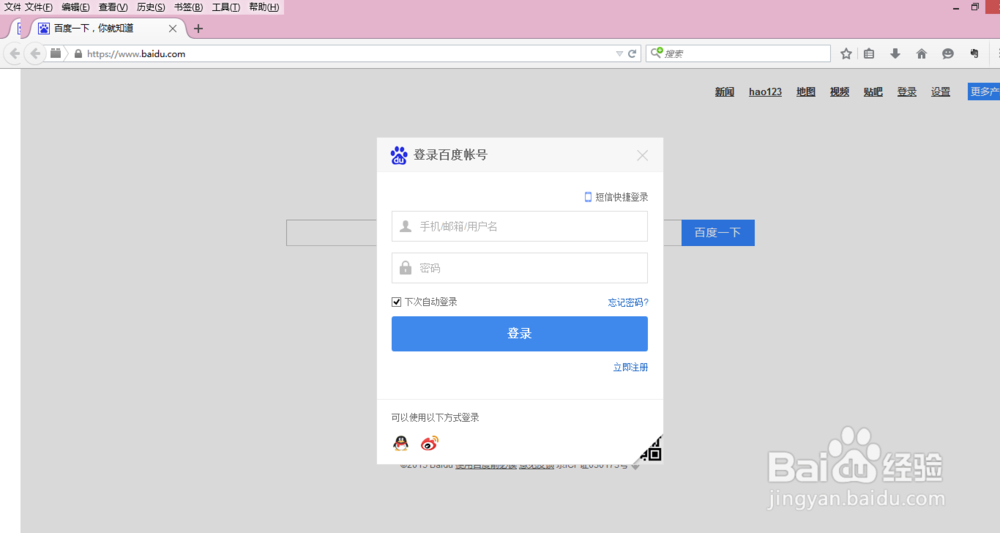Click the padlock icon in address bar
The image size is (1000, 533).
click(x=78, y=54)
